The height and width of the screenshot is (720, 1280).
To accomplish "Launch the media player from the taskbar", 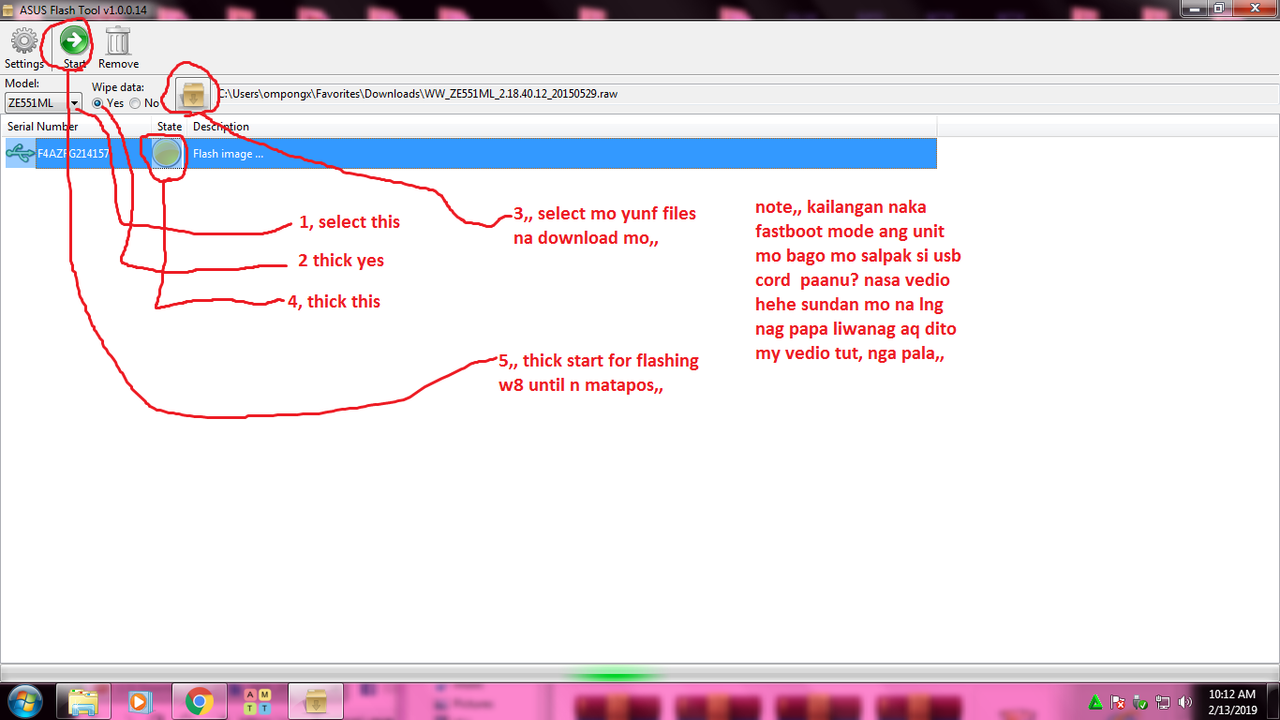I will pos(141,702).
